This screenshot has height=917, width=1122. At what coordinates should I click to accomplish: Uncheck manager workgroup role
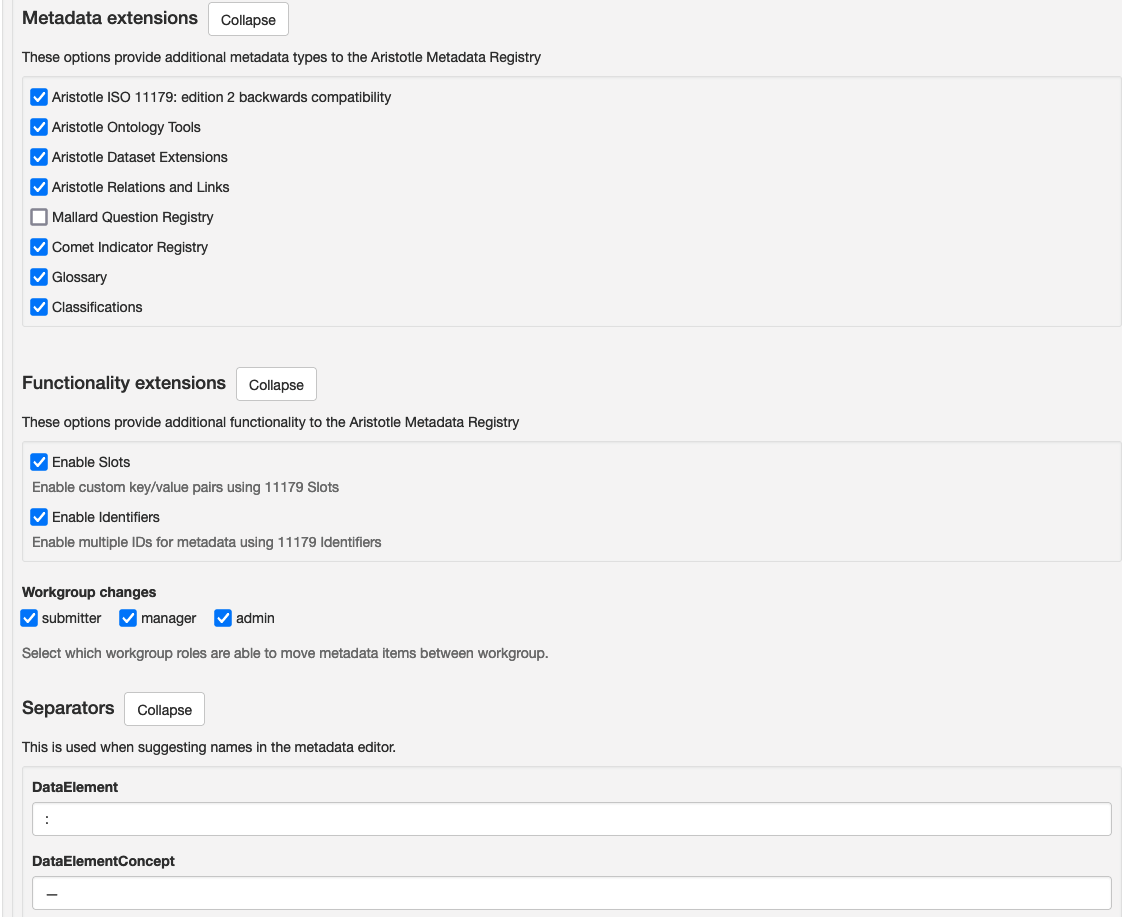(128, 618)
